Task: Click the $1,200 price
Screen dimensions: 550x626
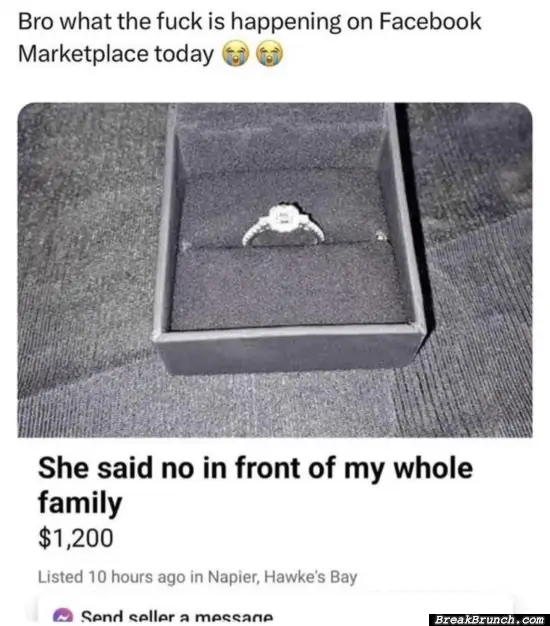Action: pos(76,538)
